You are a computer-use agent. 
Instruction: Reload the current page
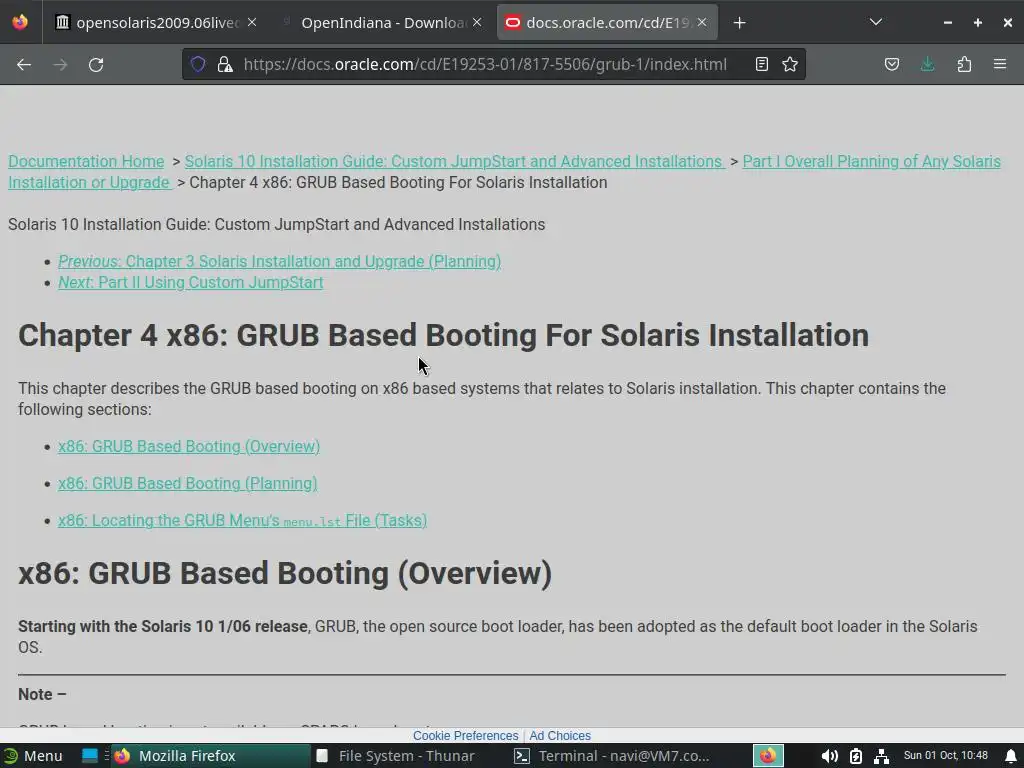pyautogui.click(x=96, y=65)
